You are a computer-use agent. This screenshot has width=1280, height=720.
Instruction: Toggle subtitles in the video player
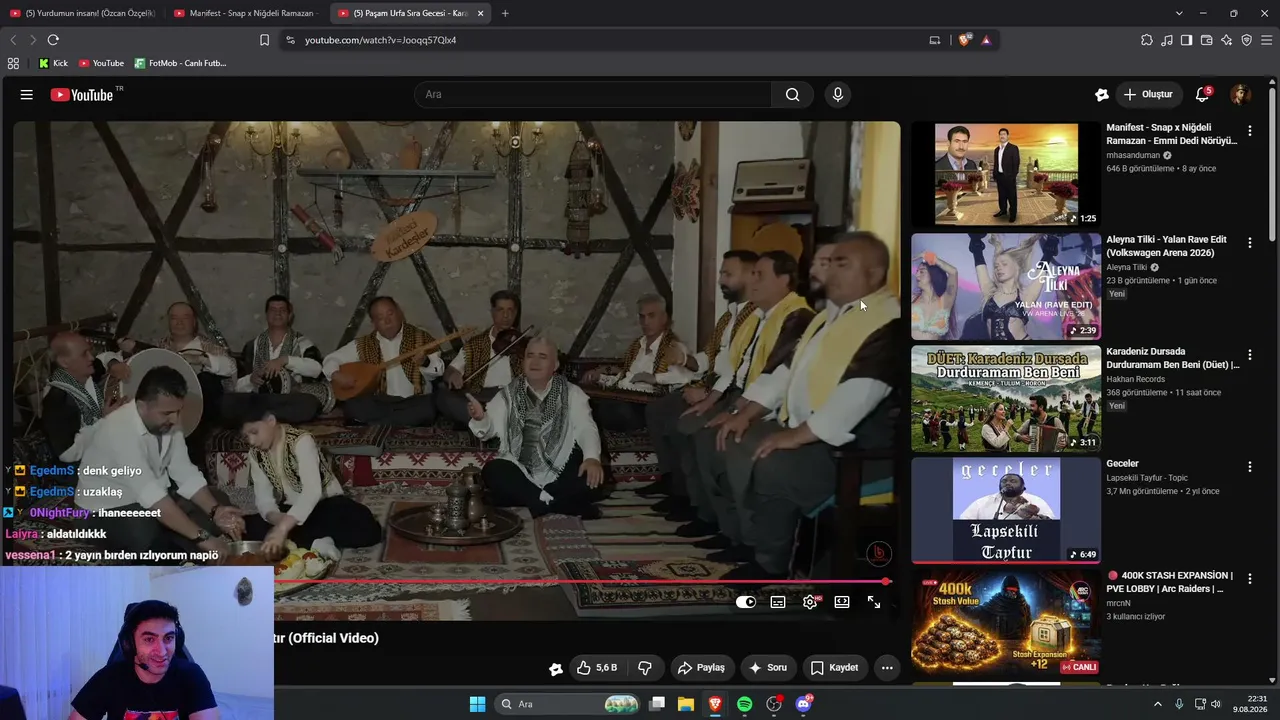778,602
